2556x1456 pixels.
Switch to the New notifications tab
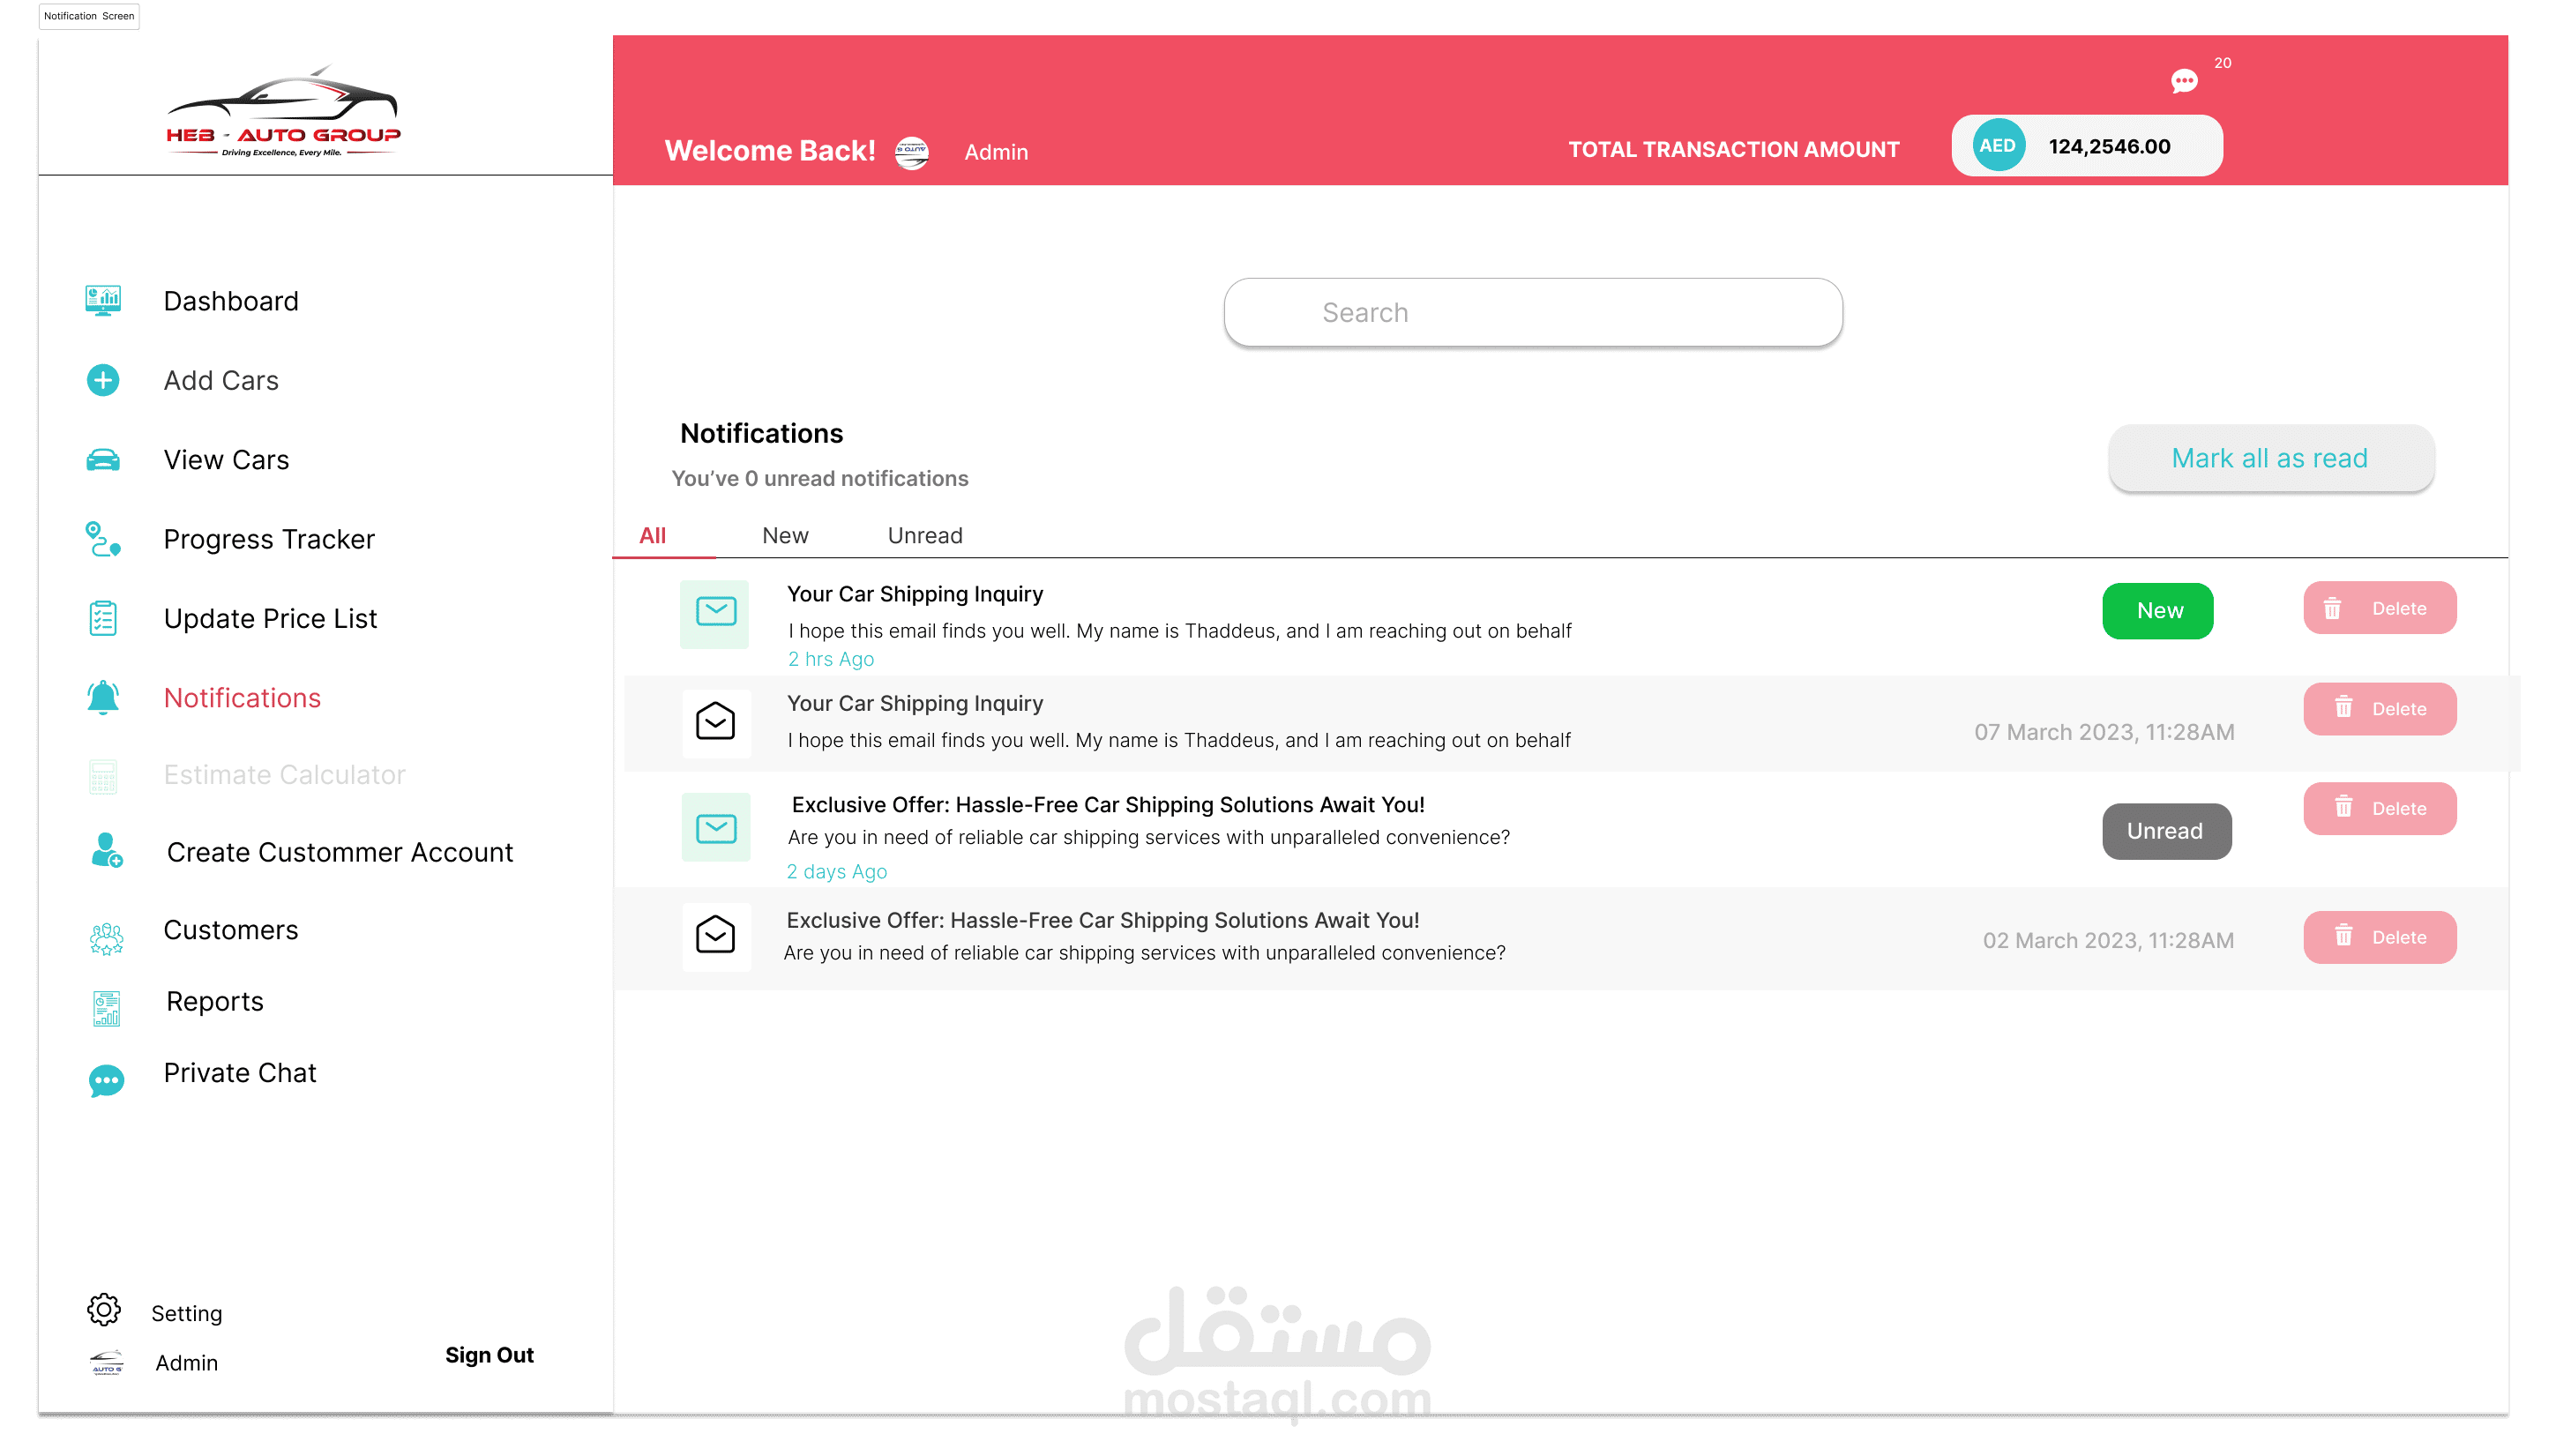pyautogui.click(x=785, y=535)
